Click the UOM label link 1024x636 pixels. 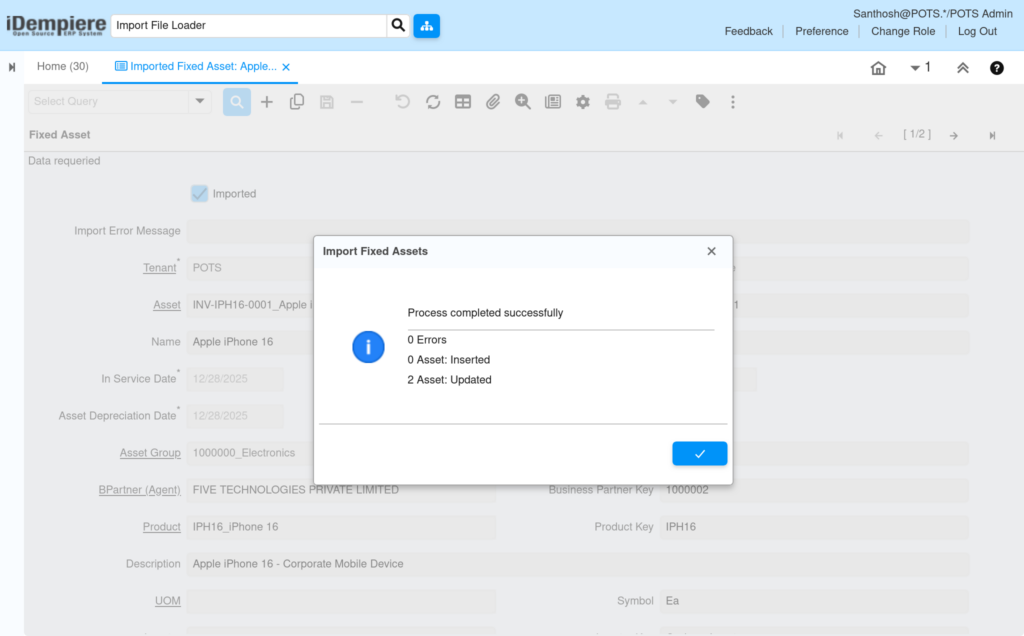[x=167, y=601]
